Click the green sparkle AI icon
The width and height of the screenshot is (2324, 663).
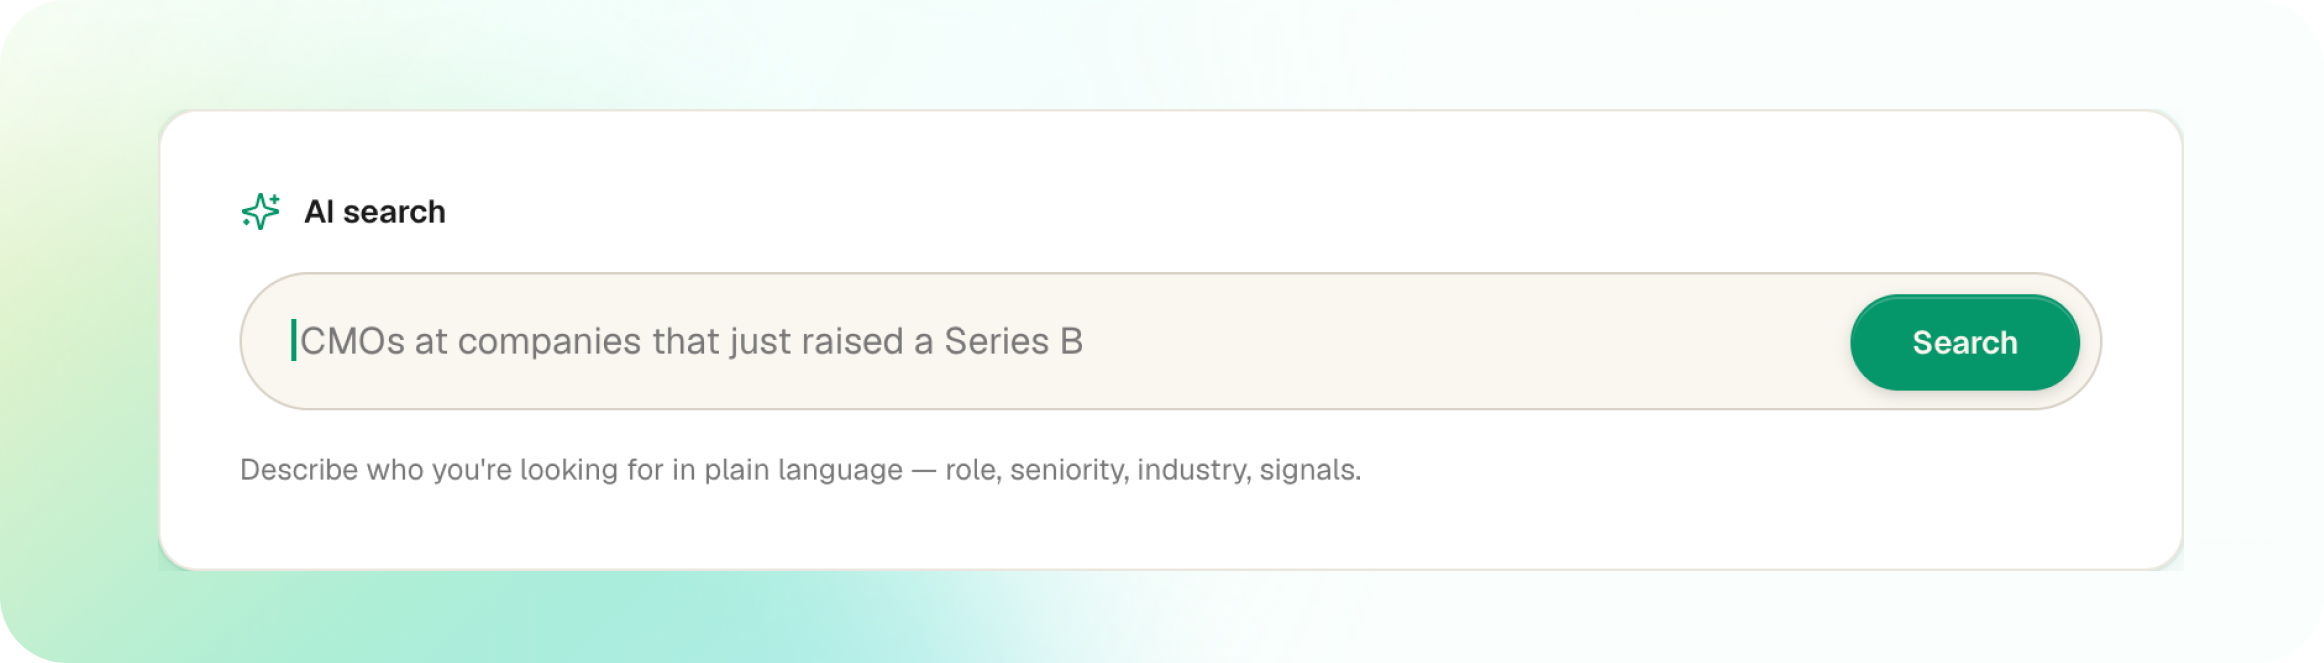(261, 211)
